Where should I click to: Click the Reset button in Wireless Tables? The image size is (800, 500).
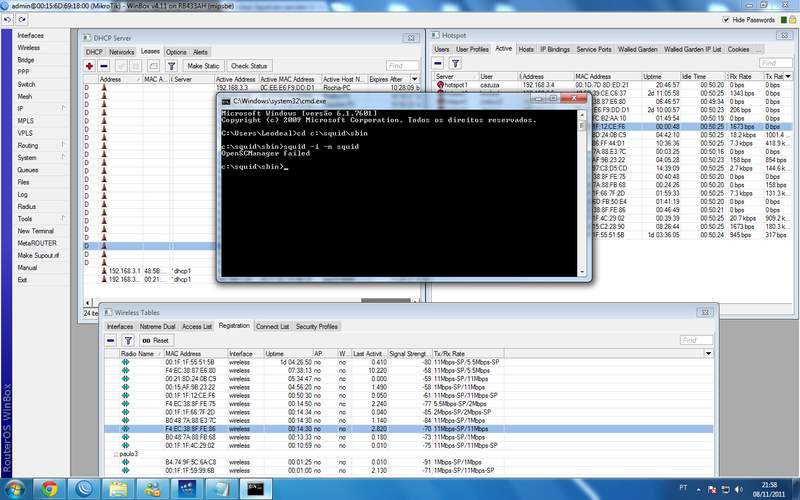156,340
